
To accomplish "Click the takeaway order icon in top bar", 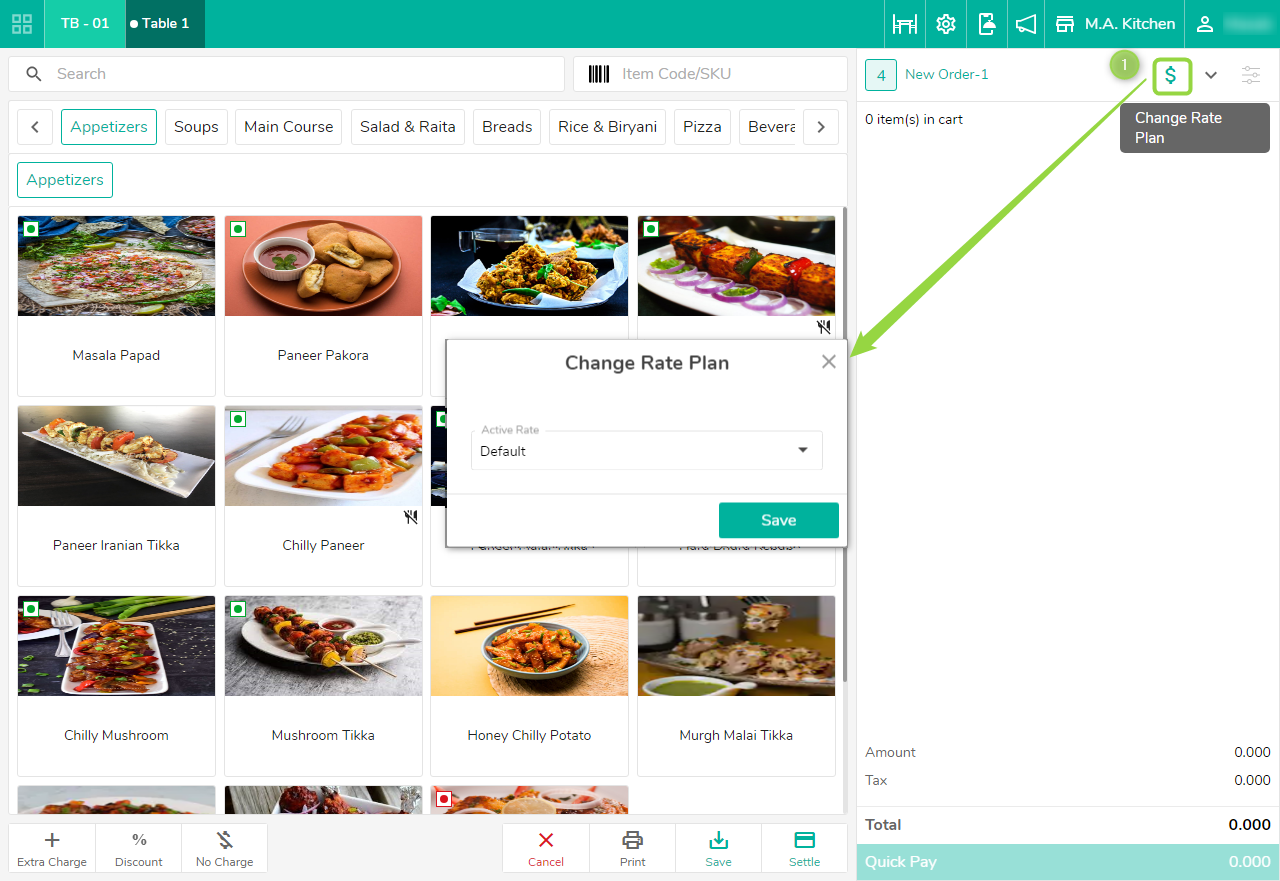I will pyautogui.click(x=986, y=24).
